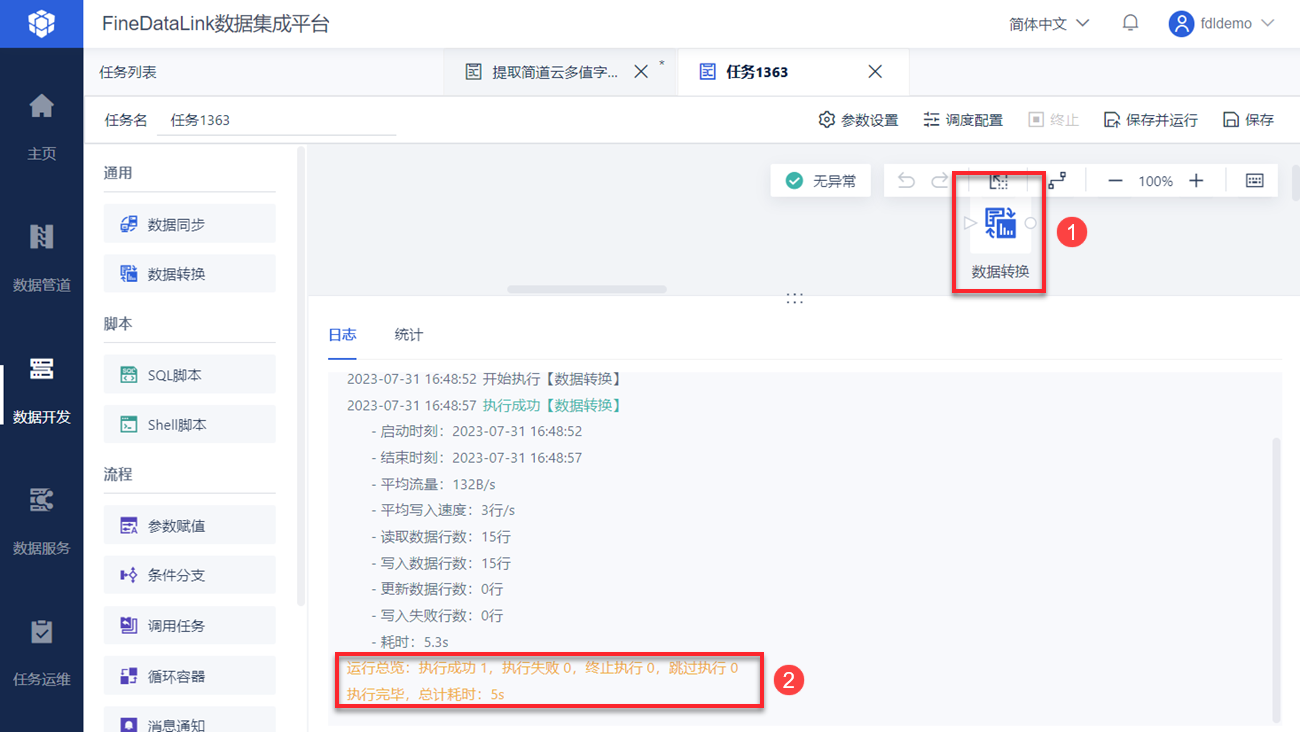Open 数据开发 in the sidebar
This screenshot has width=1300, height=732.
(41, 390)
